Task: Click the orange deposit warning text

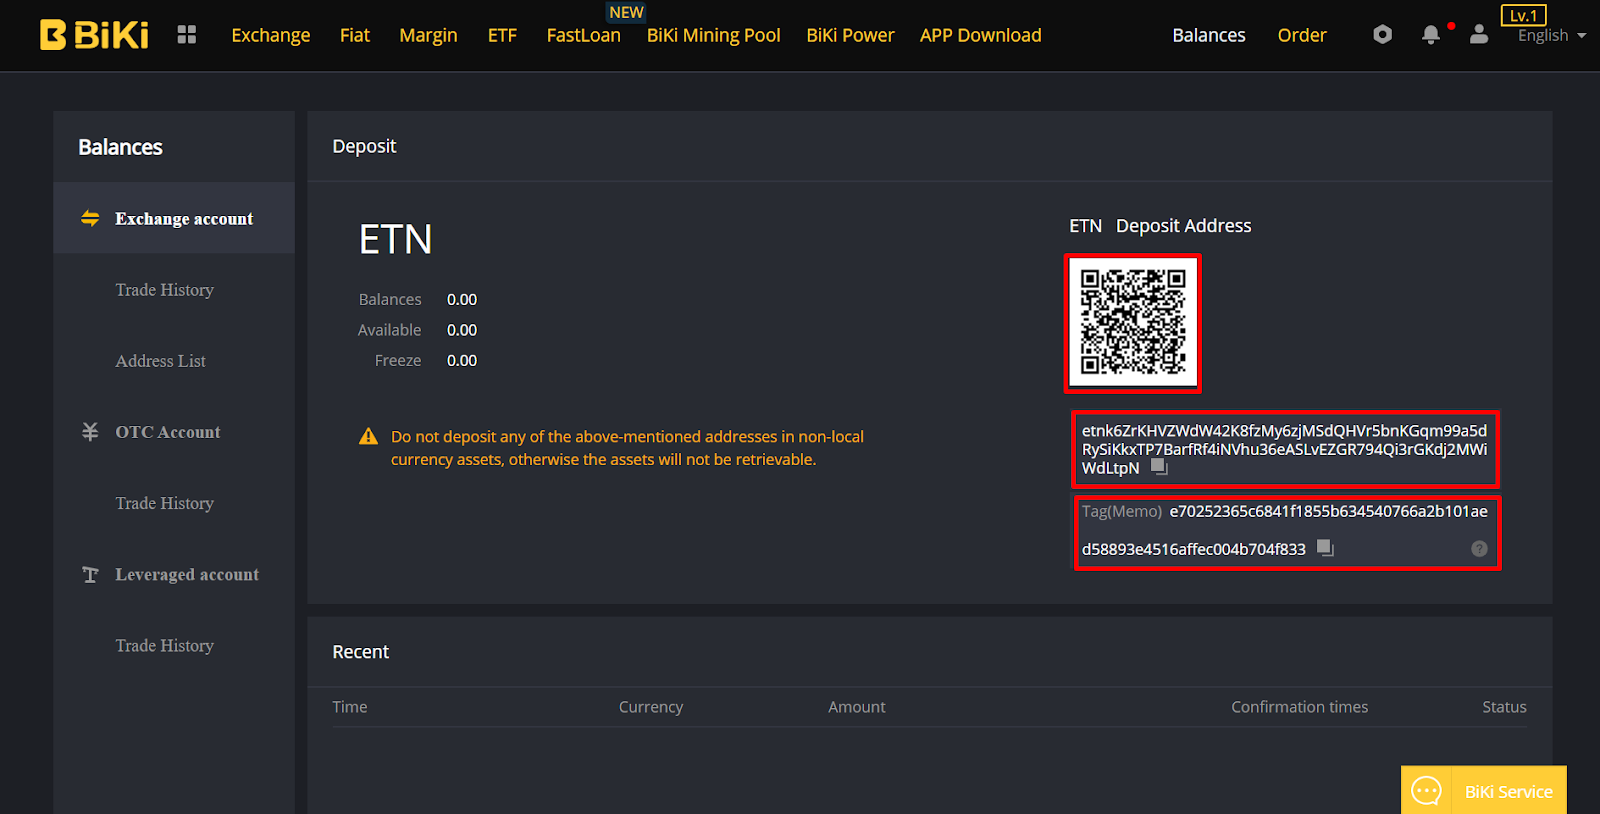Action: pos(627,448)
